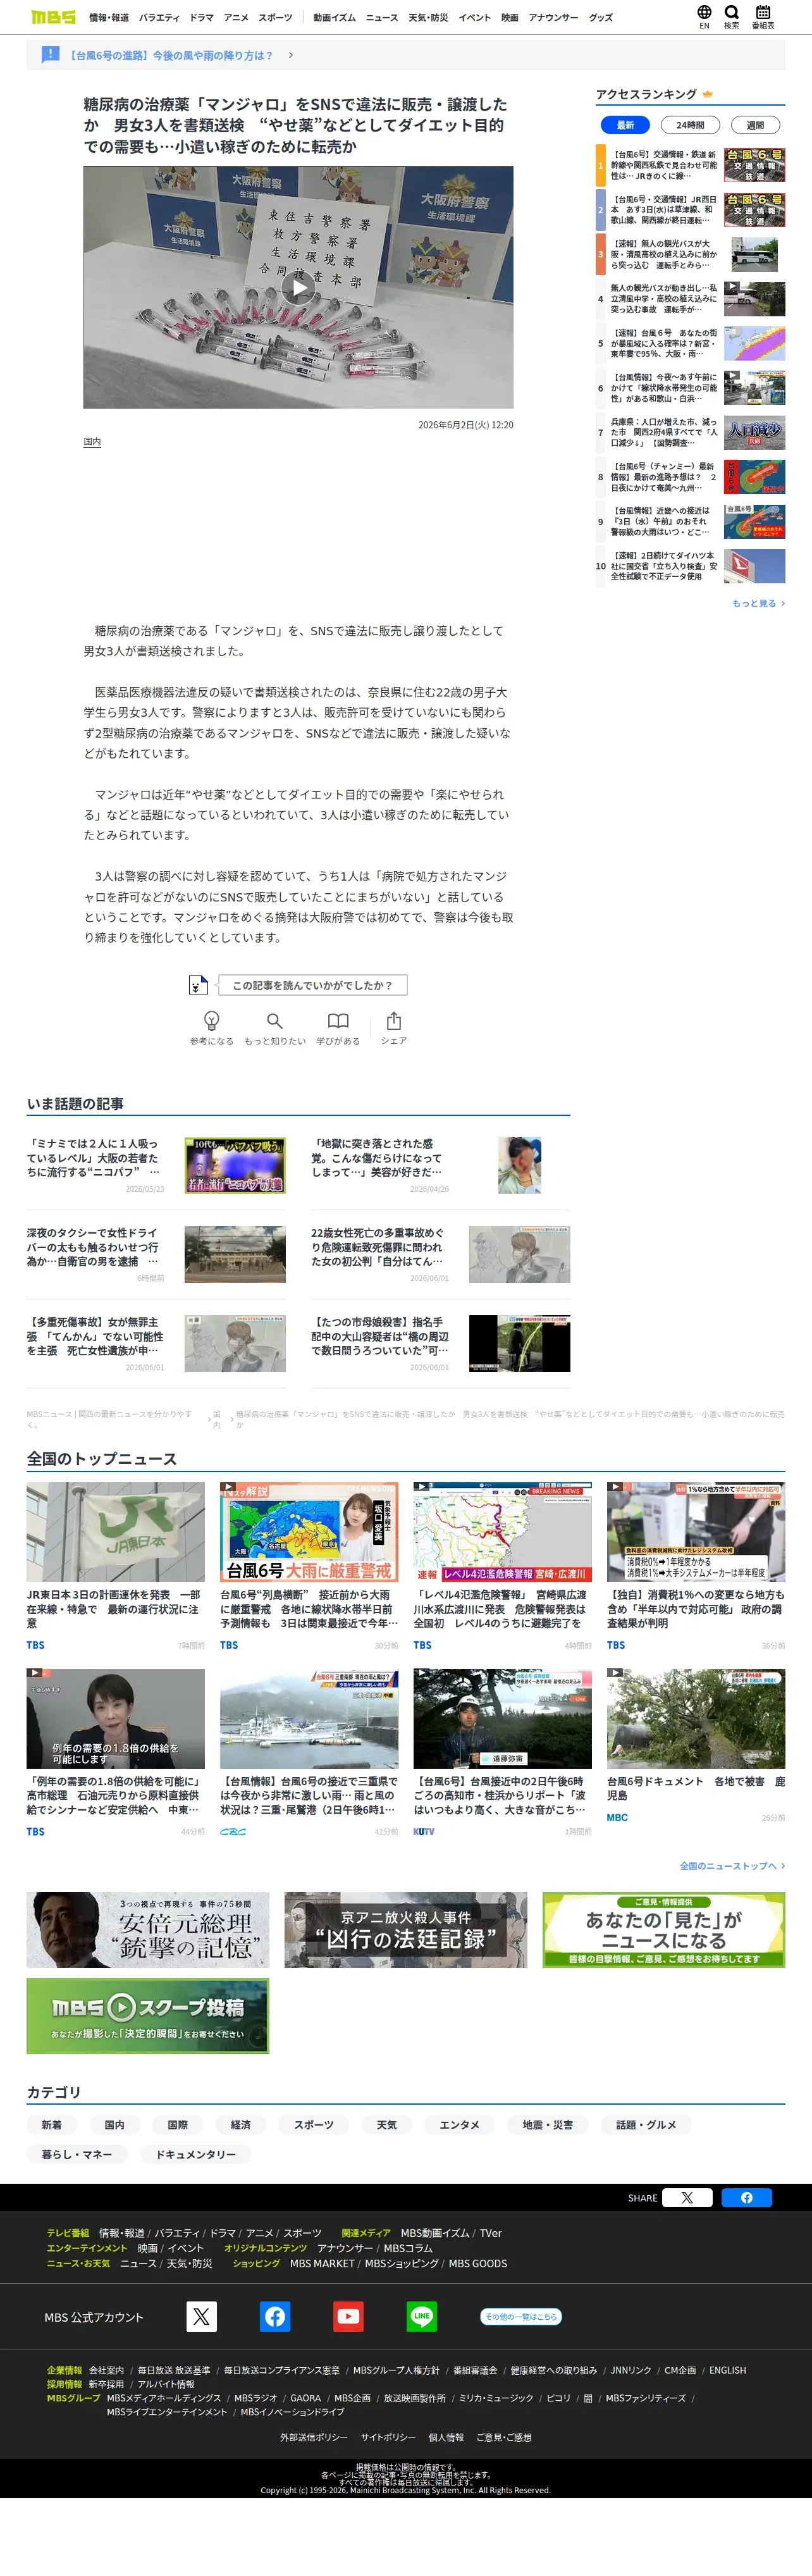Viewport: 812px width, 2576px height.
Task: Click the typhoon alert exclamation icon
Action: click(x=51, y=55)
